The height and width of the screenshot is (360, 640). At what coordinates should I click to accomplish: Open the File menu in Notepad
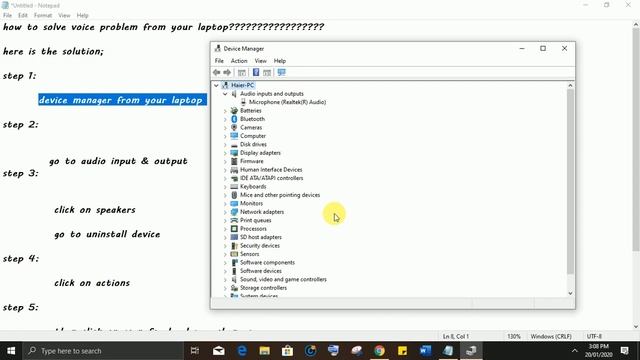click(7, 15)
